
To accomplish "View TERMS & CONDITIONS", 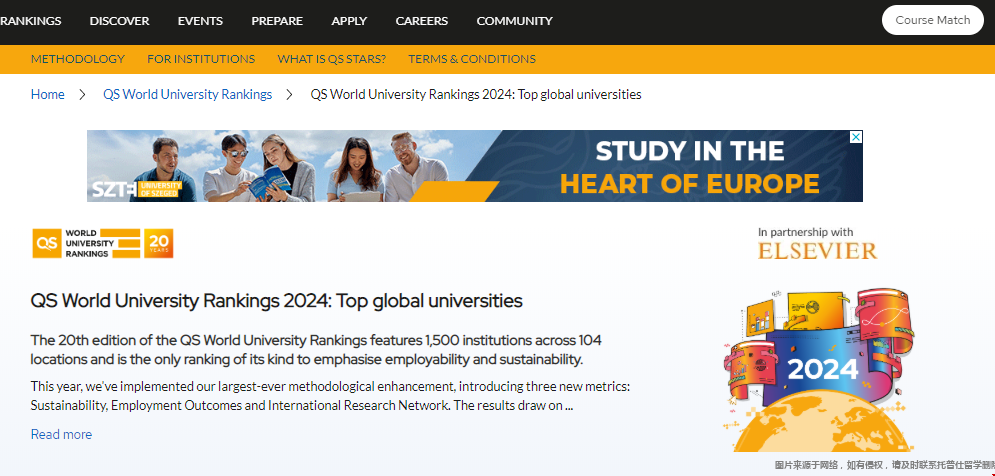I will [471, 59].
